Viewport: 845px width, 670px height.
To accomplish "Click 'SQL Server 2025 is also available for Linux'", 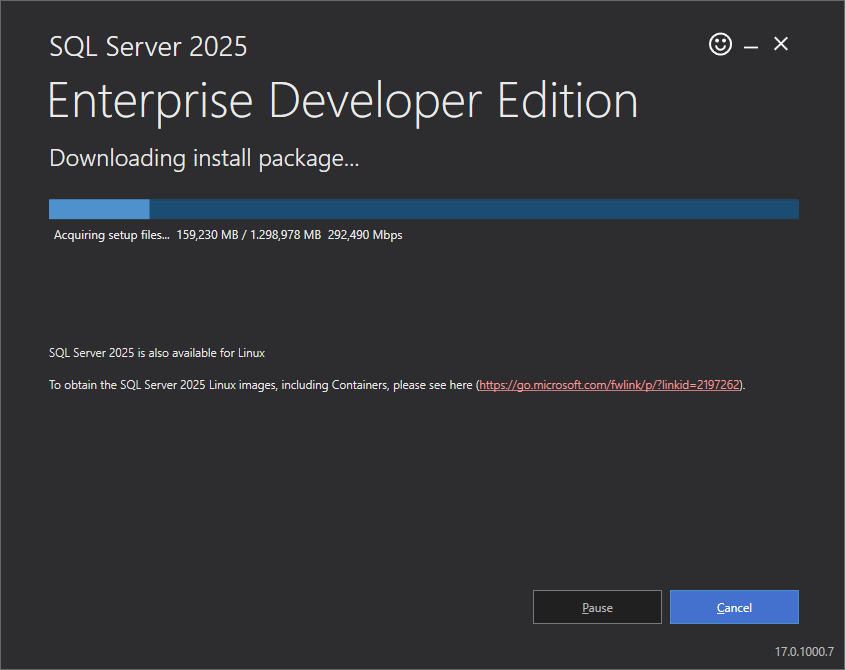I will [x=157, y=353].
